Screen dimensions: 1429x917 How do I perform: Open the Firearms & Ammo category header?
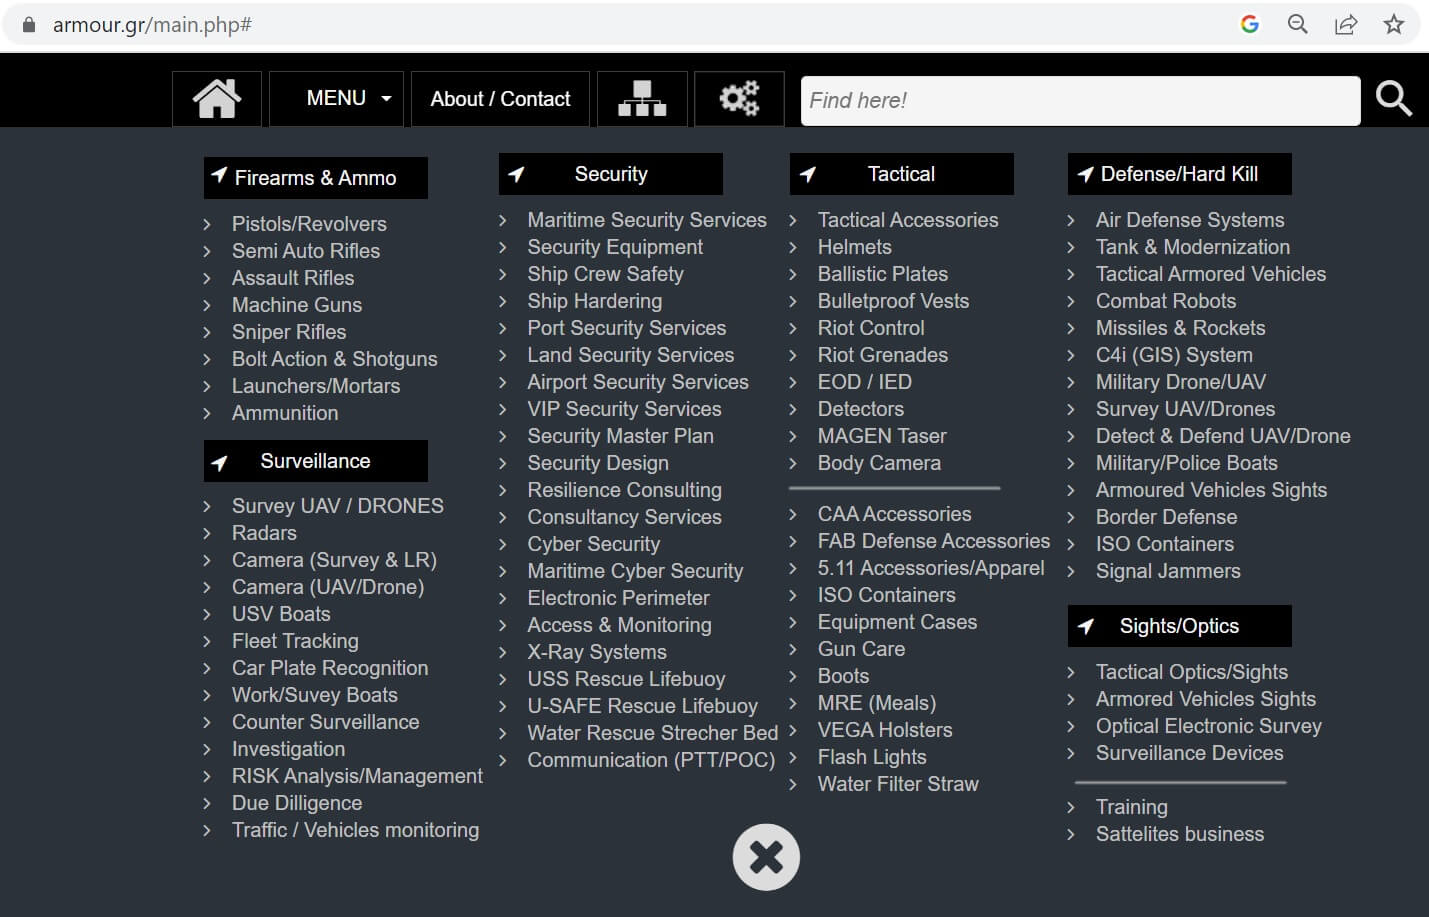[x=315, y=178]
